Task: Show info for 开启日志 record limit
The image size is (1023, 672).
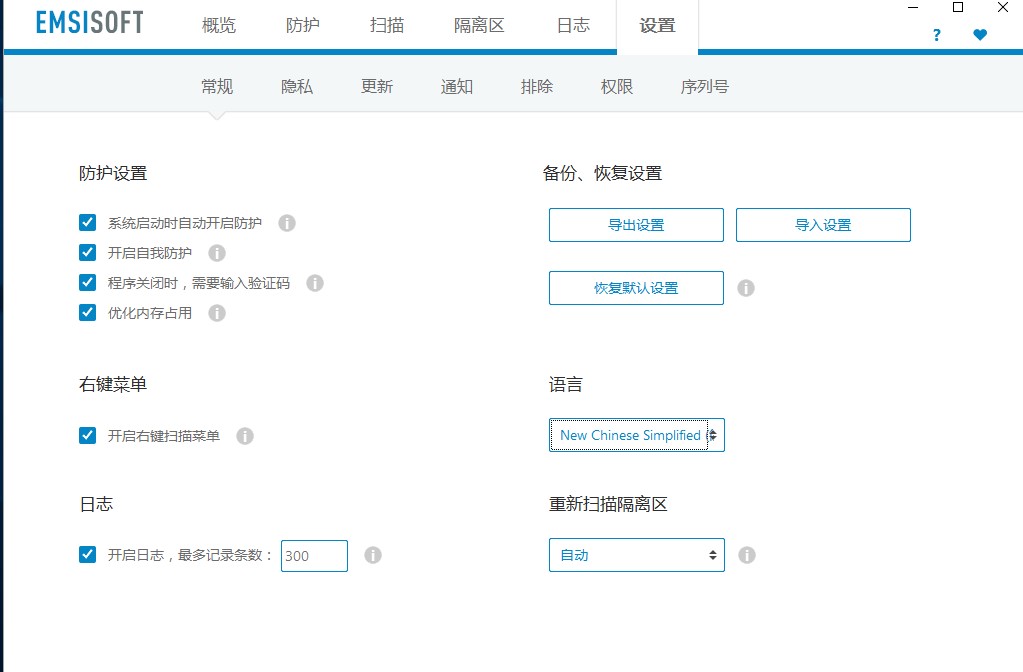Action: click(x=373, y=555)
